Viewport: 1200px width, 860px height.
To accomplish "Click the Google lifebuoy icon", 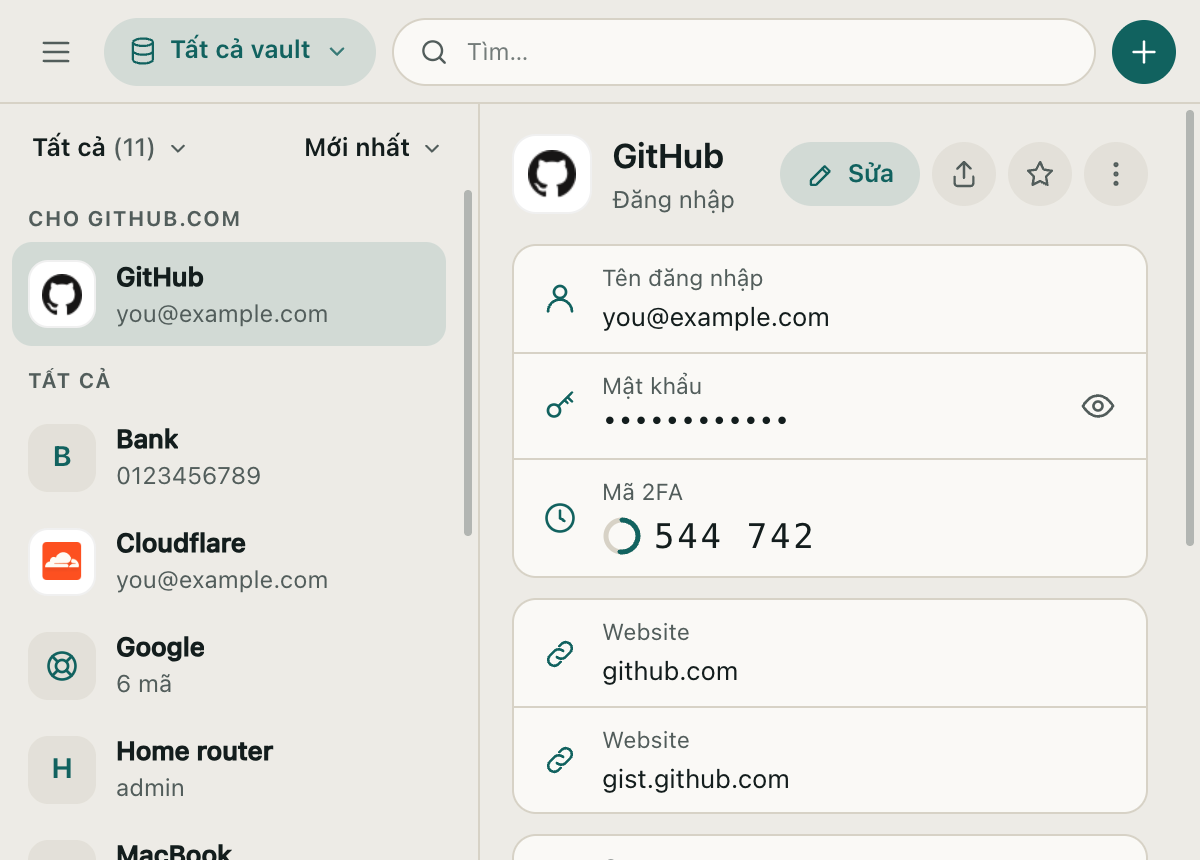I will coord(62,666).
